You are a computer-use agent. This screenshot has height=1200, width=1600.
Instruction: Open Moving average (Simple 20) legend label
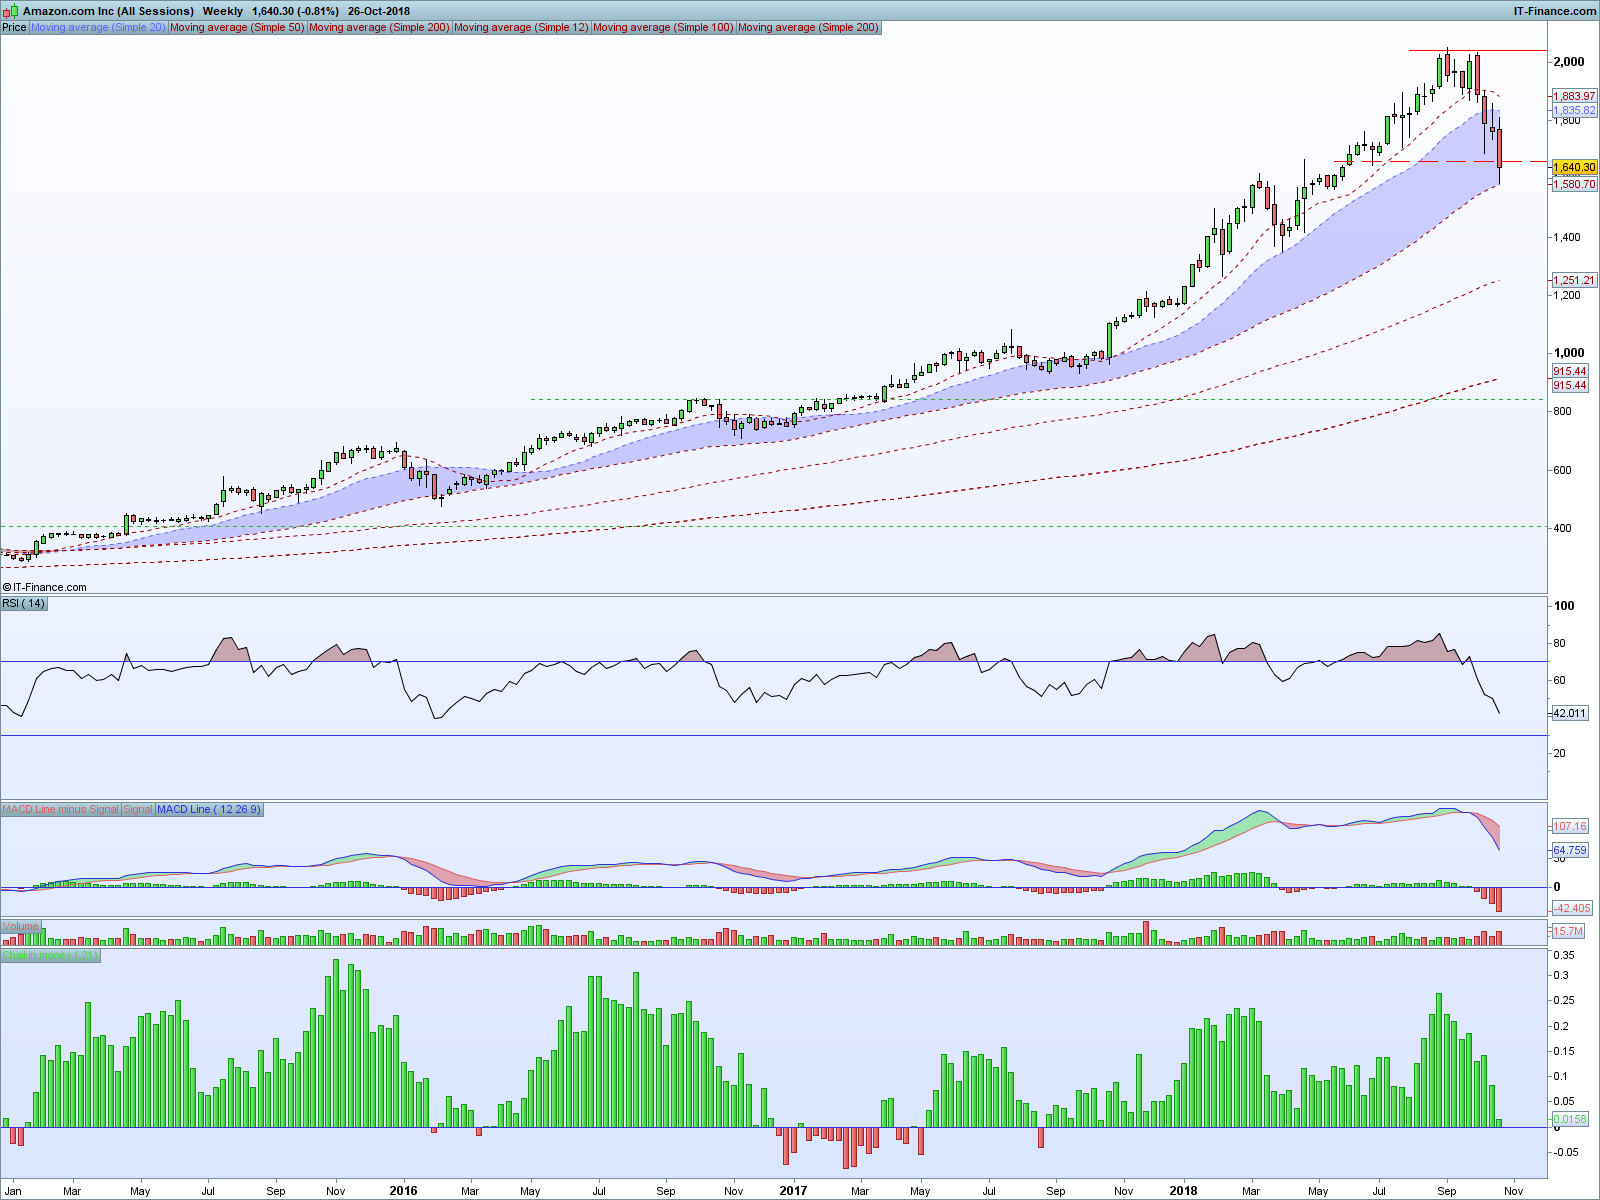click(x=98, y=27)
